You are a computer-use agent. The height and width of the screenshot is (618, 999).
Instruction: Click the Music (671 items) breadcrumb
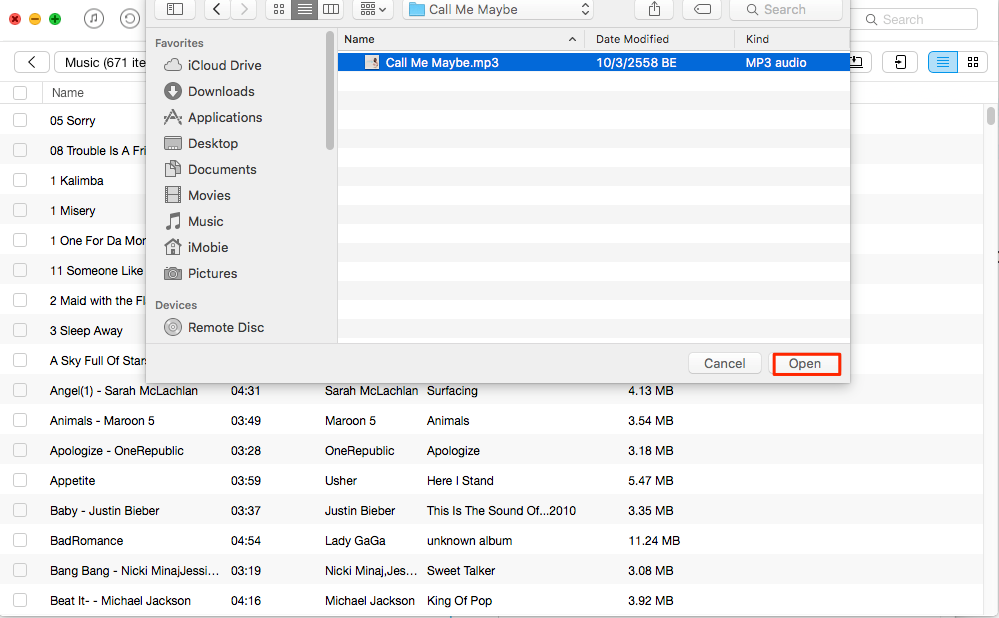pos(100,62)
